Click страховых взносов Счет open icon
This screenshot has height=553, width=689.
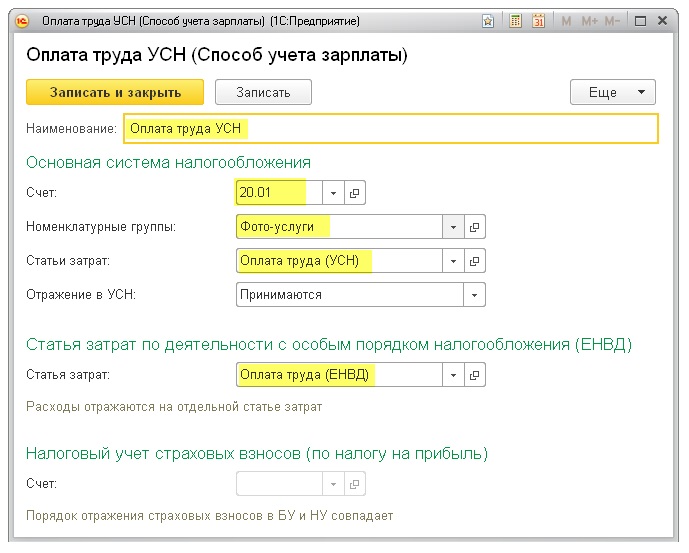tap(355, 484)
